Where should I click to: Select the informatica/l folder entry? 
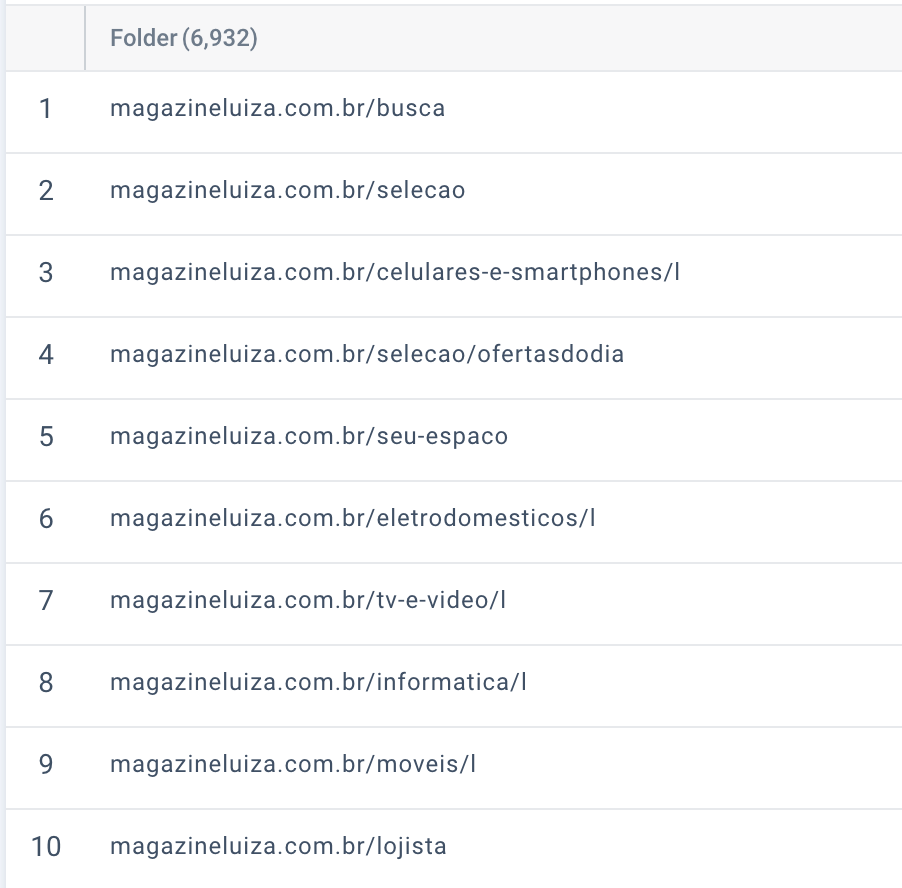[x=318, y=682]
